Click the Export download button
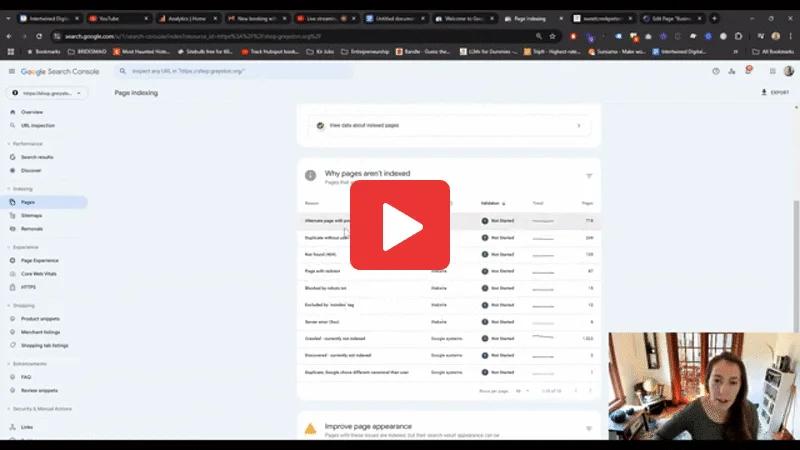Screen dimensions: 800x450 [775, 92]
